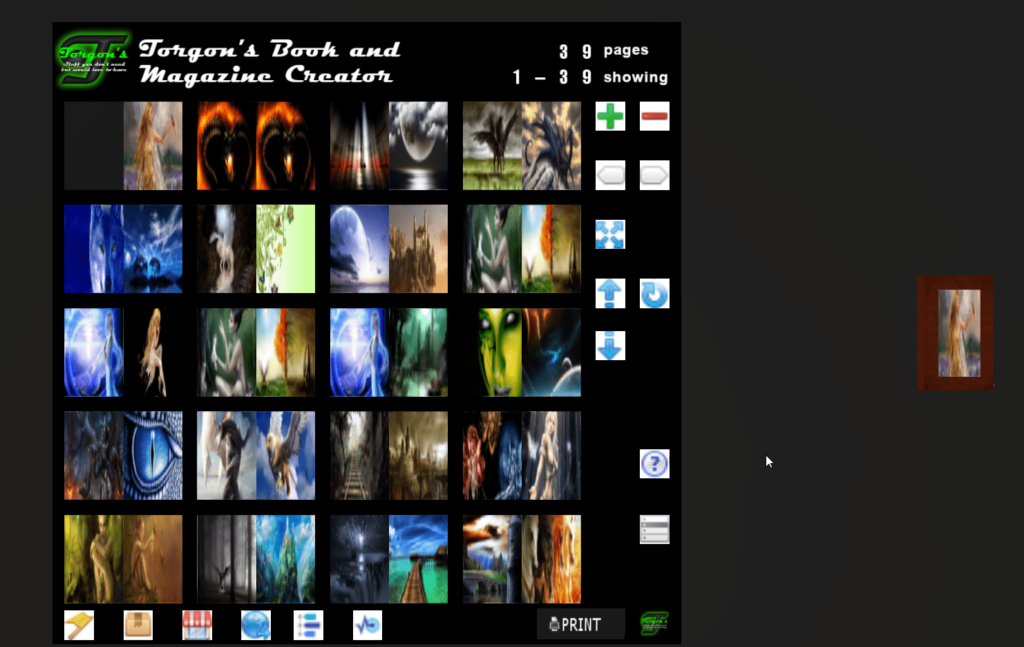Select the space scene with planet page
The width and height of the screenshot is (1024, 647).
pos(551,353)
